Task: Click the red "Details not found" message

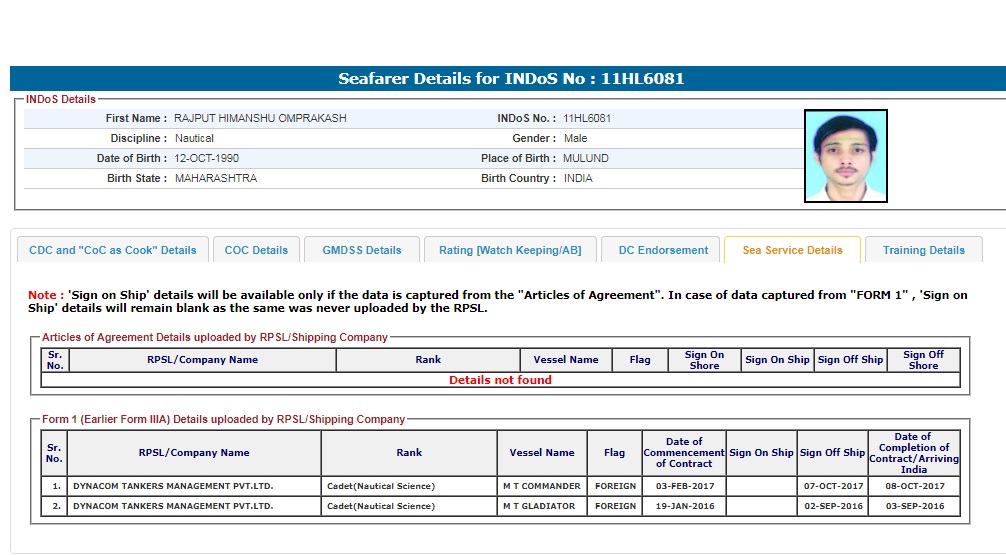Action: click(x=500, y=380)
